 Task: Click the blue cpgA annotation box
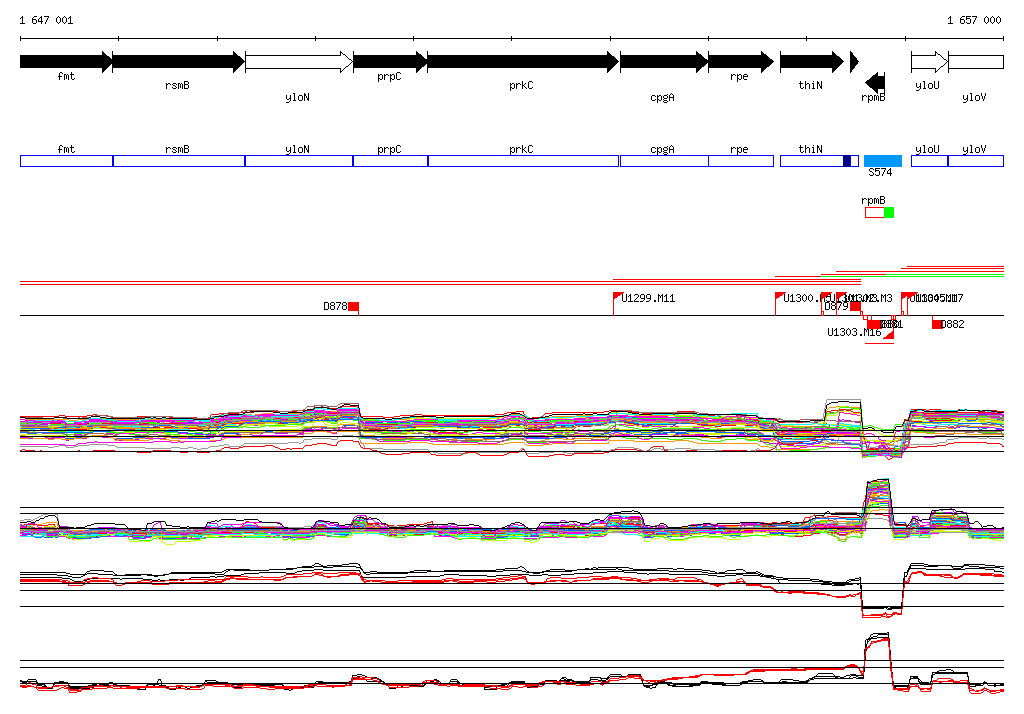(x=664, y=161)
